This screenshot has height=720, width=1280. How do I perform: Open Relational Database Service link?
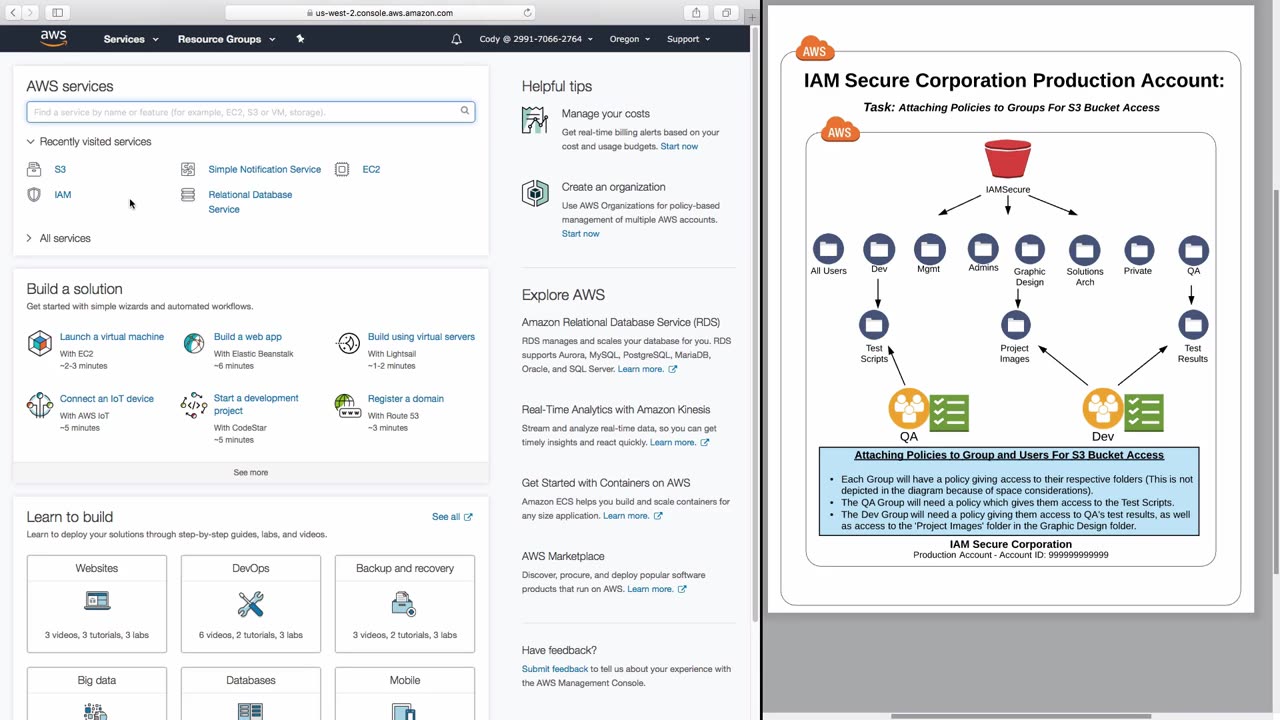point(250,202)
